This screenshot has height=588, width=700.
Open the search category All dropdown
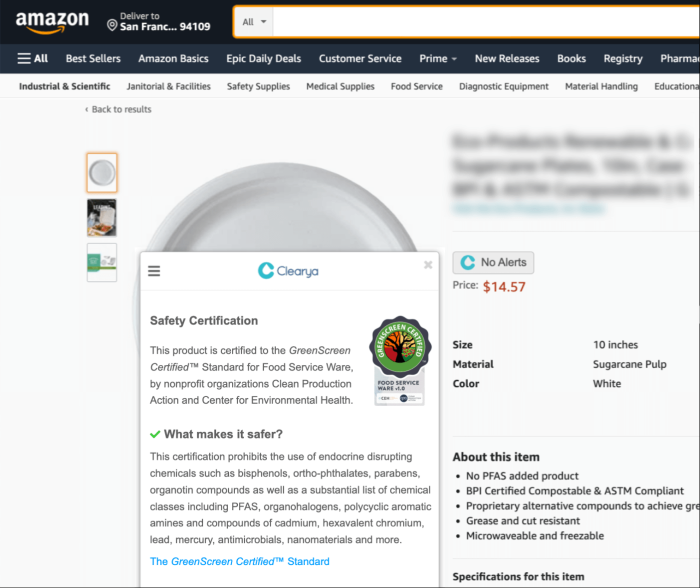tap(255, 21)
